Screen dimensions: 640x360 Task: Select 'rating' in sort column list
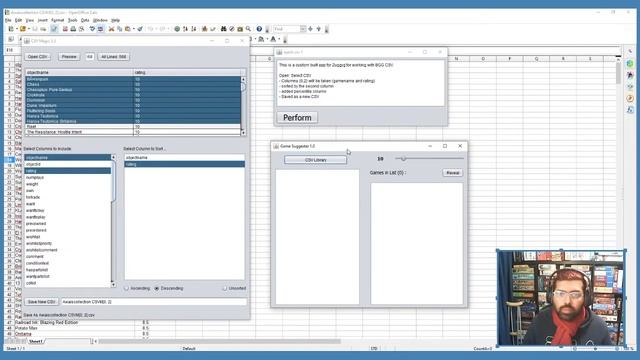click(x=184, y=164)
